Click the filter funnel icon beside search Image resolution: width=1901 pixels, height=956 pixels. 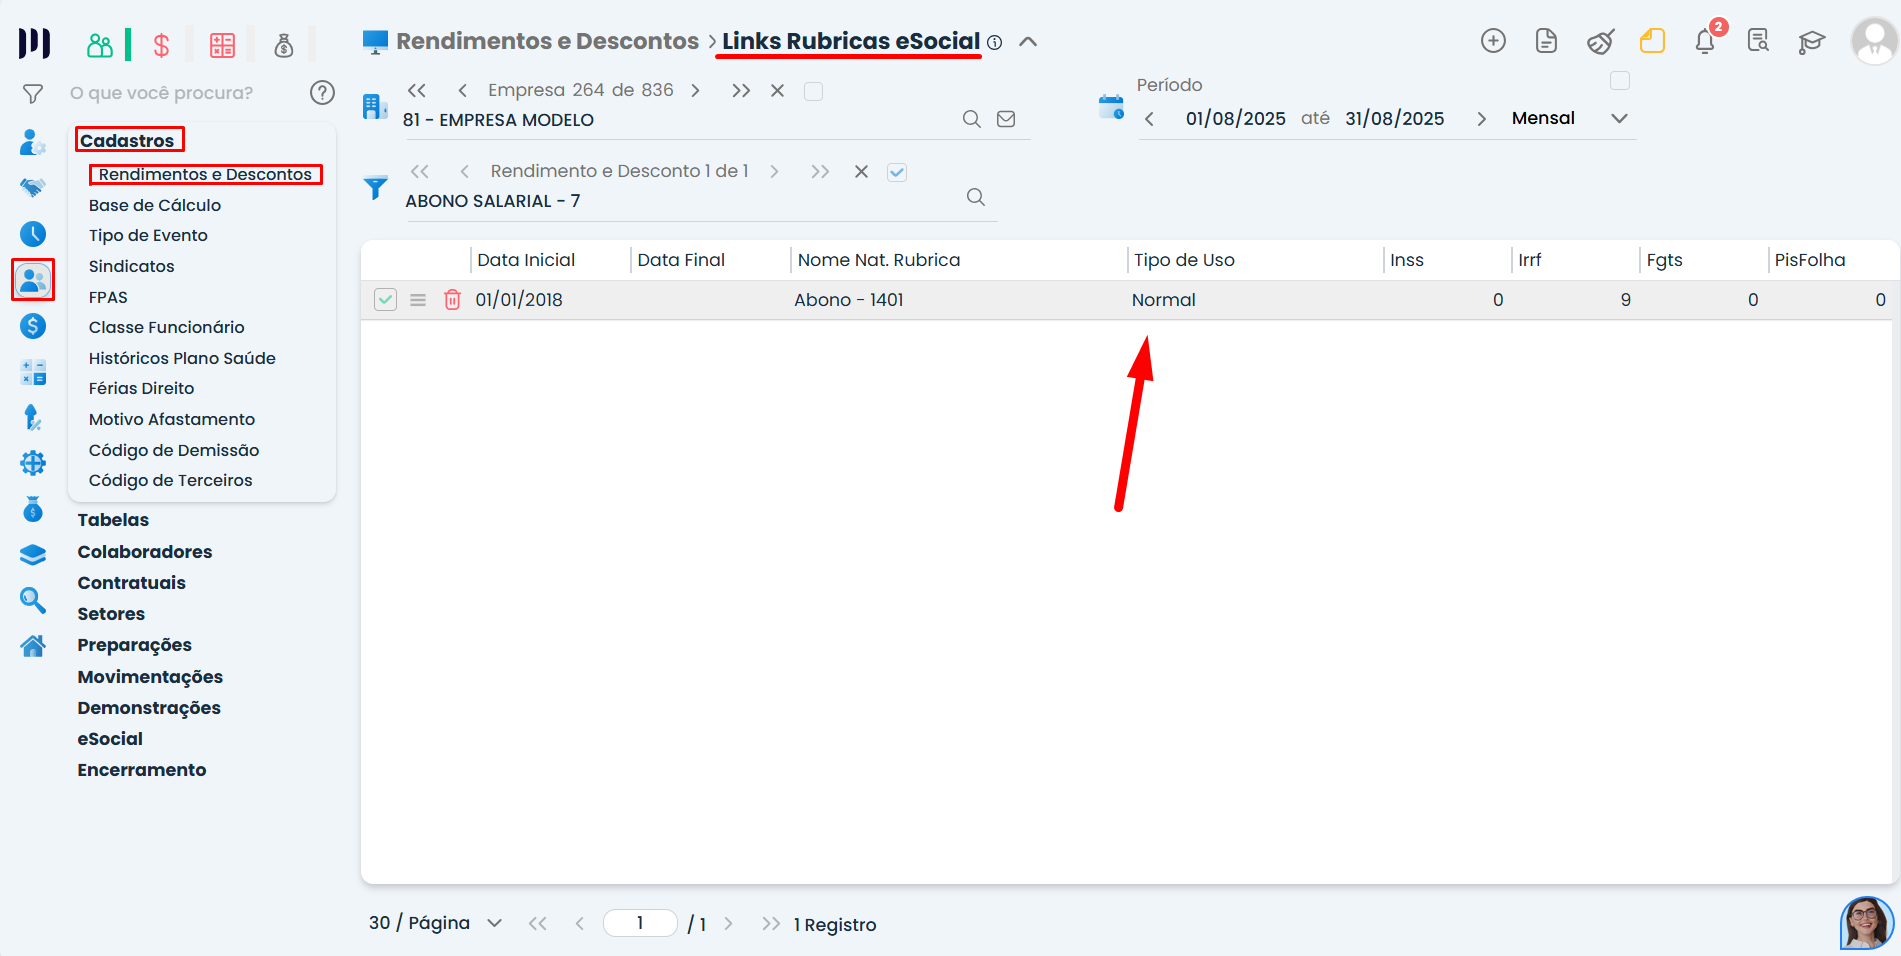click(33, 94)
